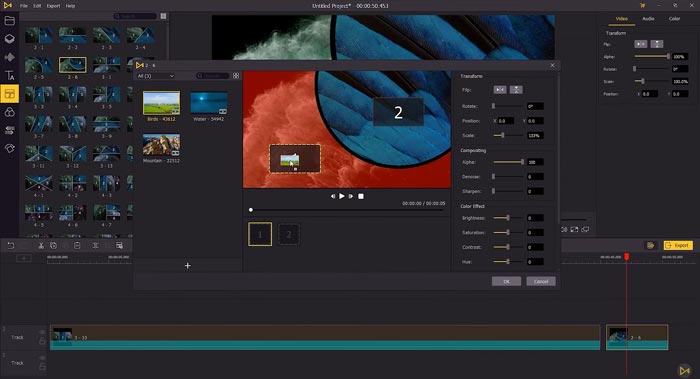Click the dialog Rotate value field
700x379 pixels.
click(x=535, y=106)
